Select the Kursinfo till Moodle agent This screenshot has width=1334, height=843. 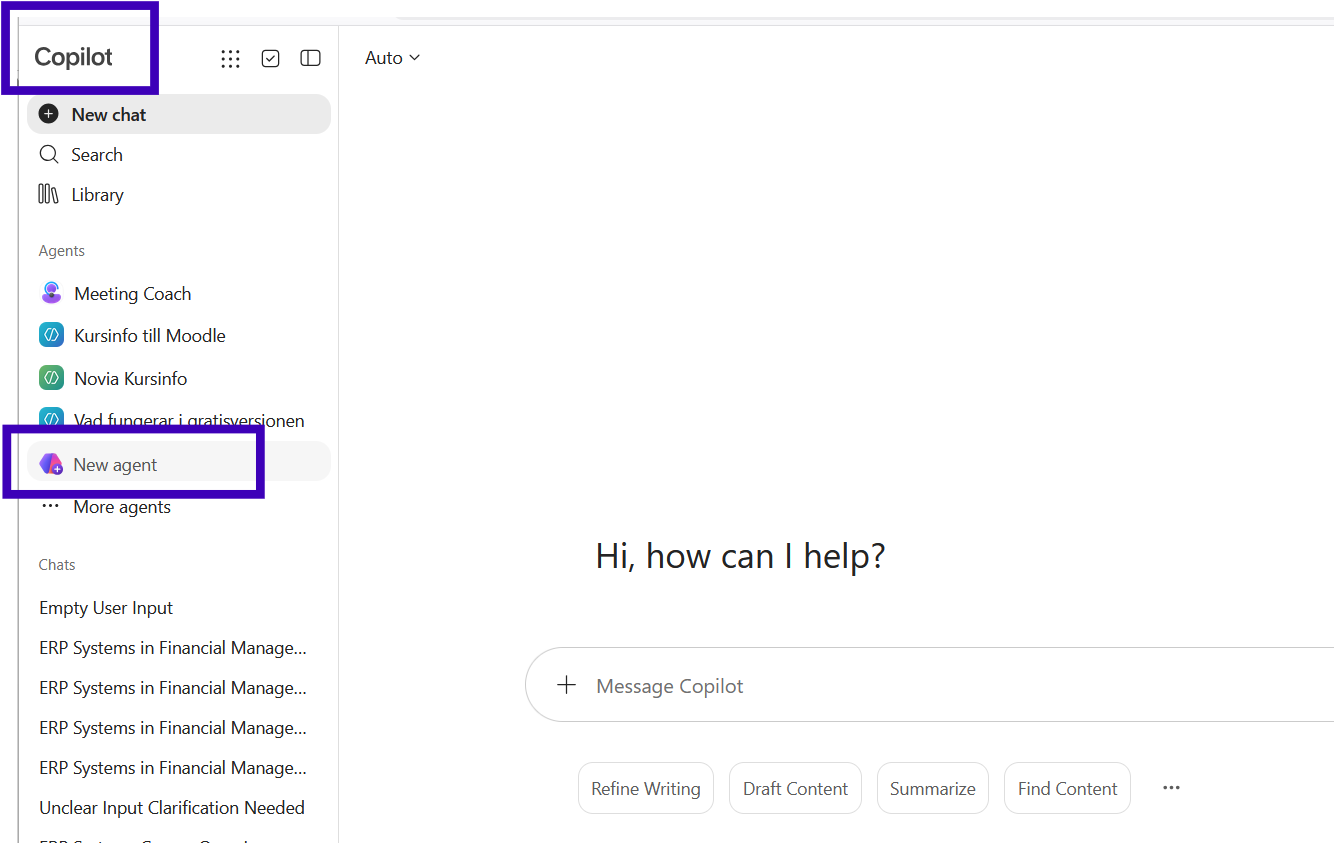[x=179, y=336]
